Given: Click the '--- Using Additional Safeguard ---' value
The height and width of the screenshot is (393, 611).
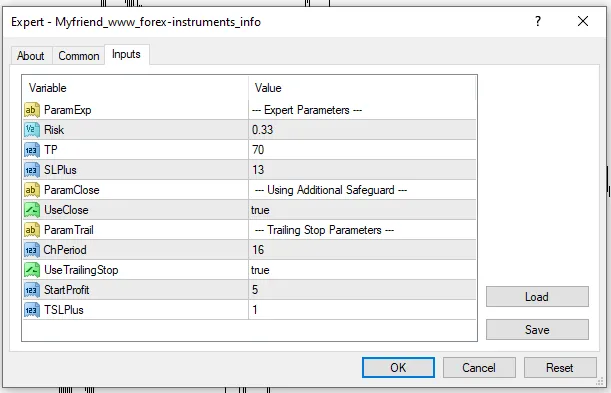Looking at the screenshot, I should point(331,190).
